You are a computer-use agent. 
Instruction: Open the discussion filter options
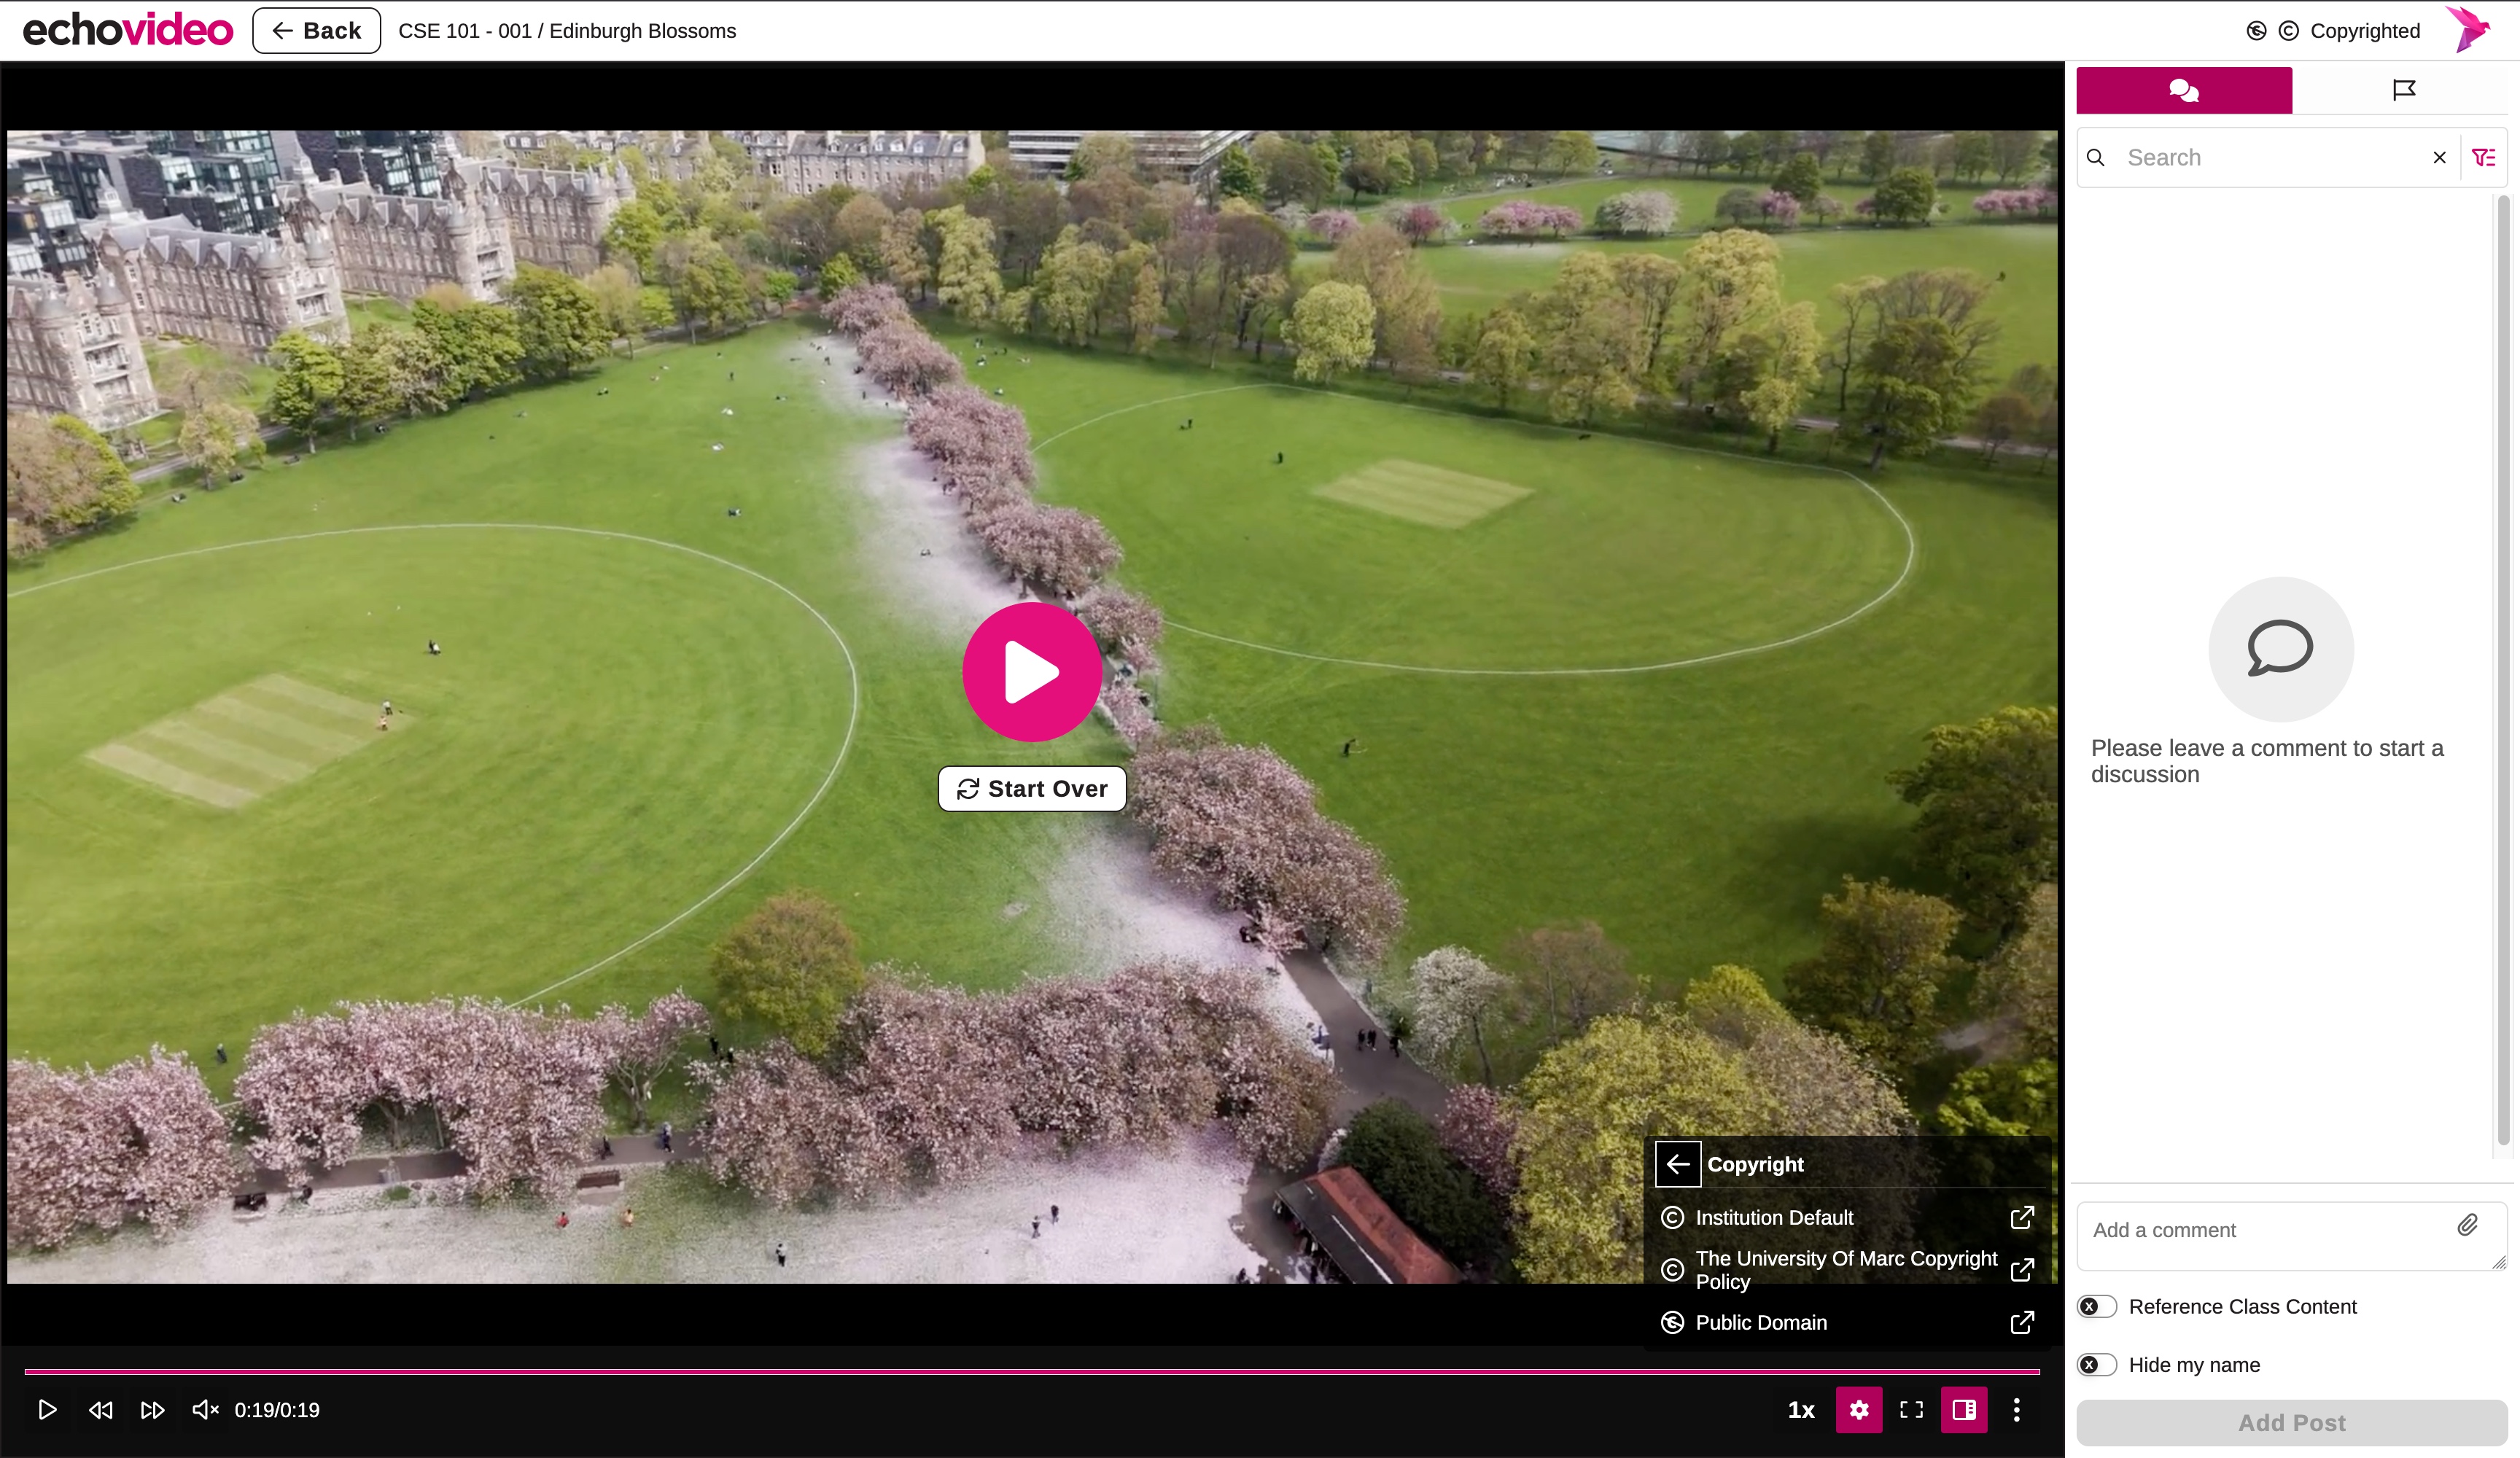pos(2484,157)
